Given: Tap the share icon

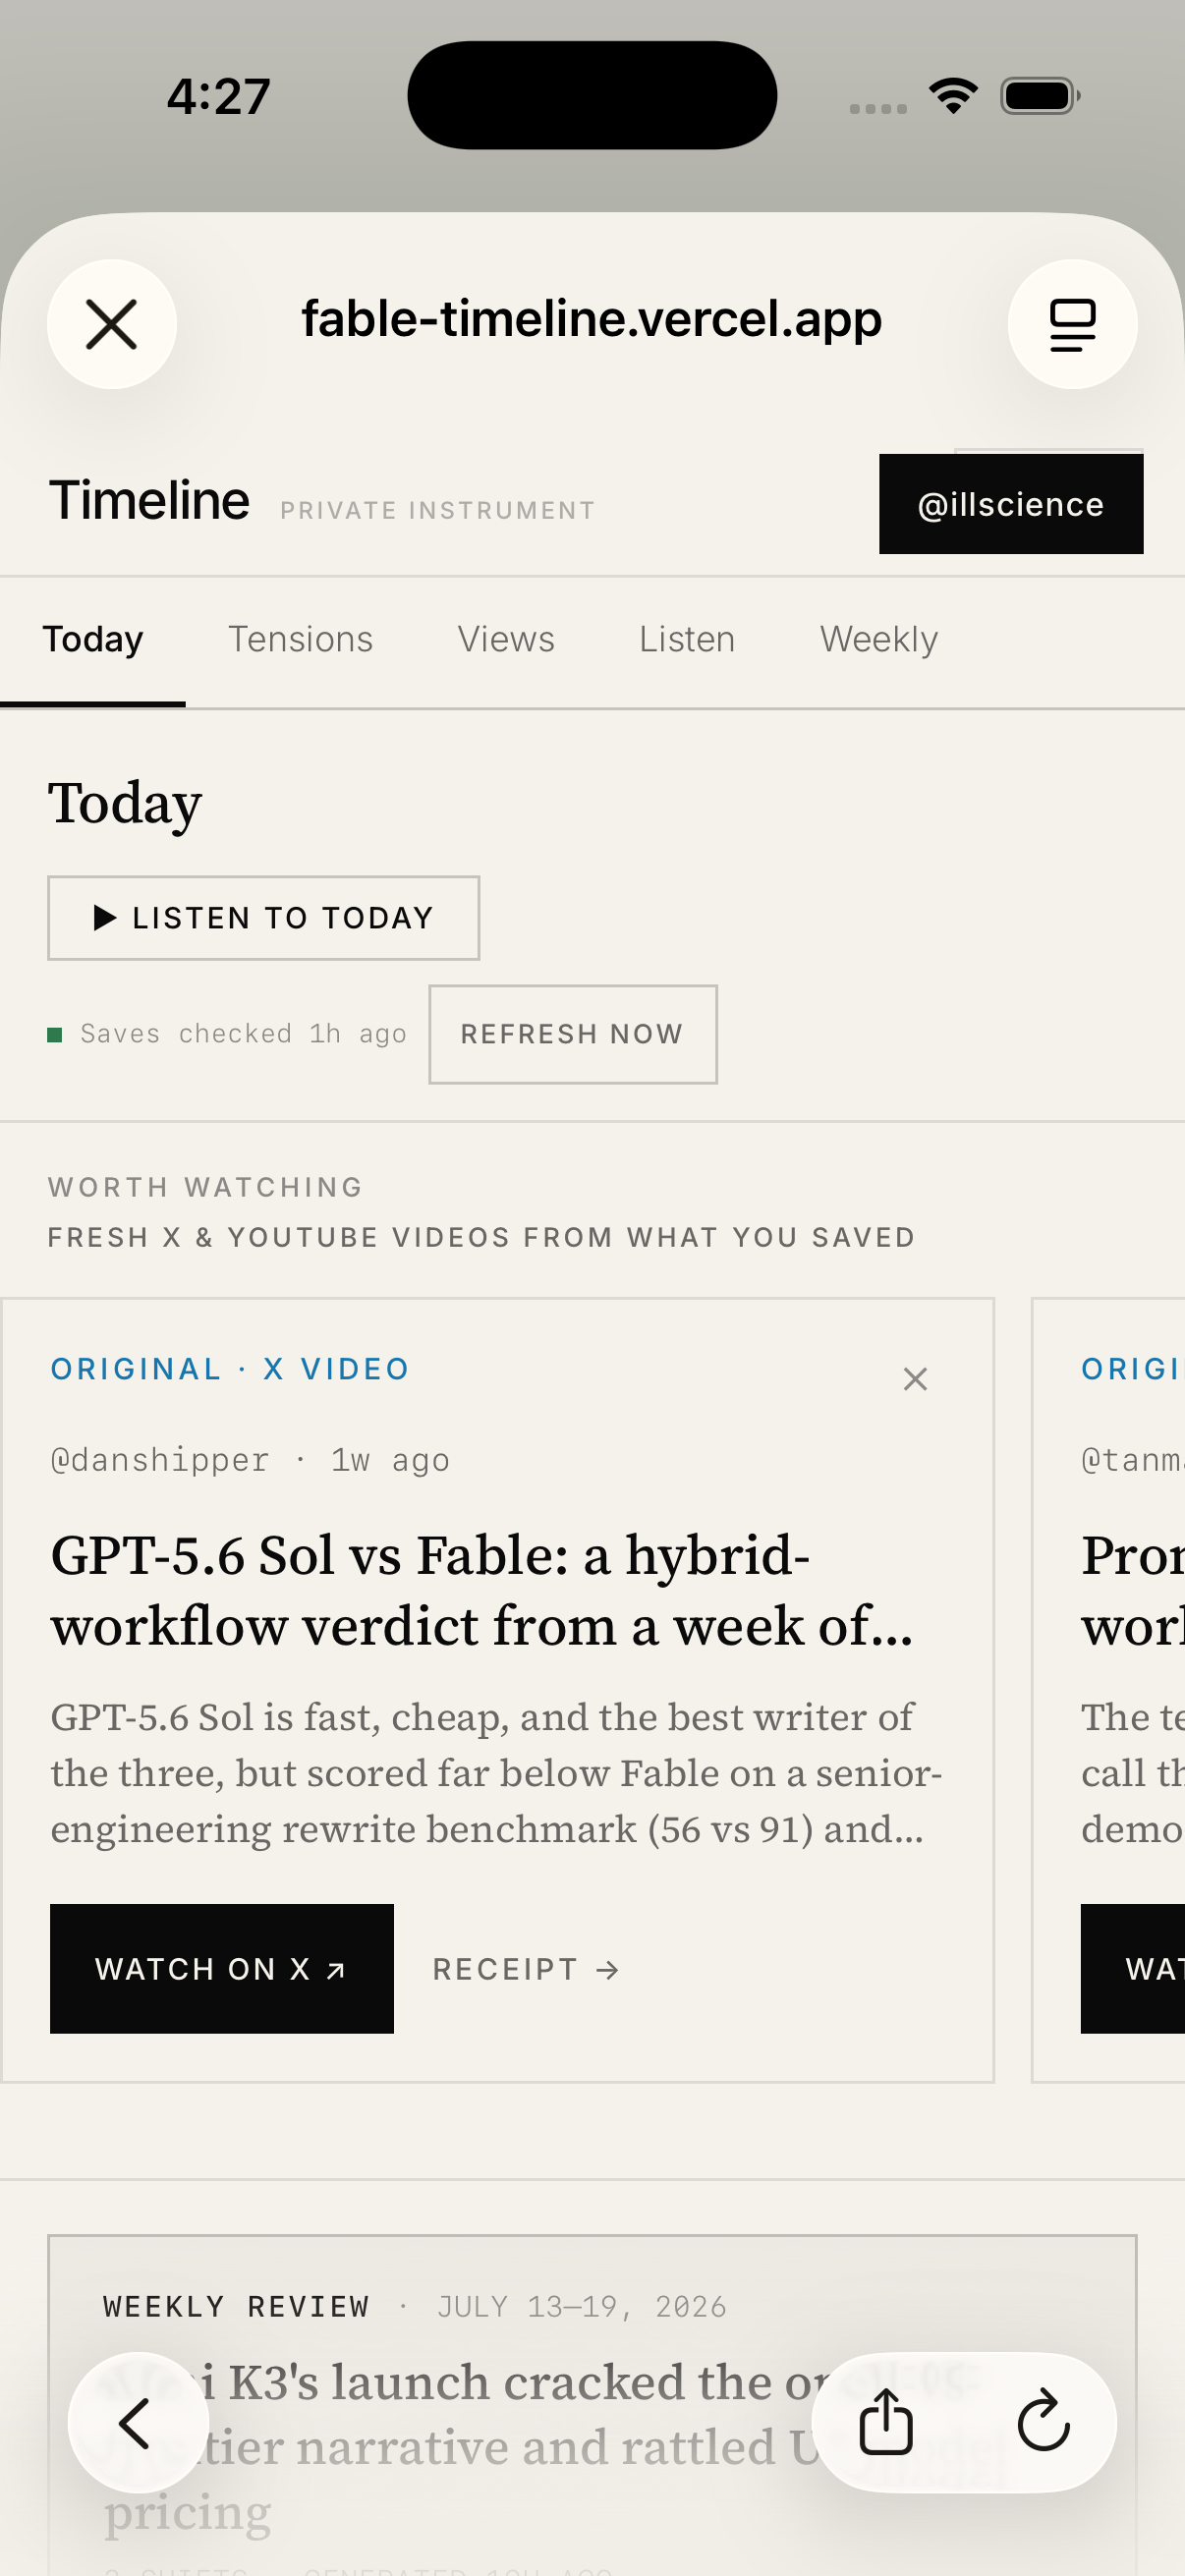Looking at the screenshot, I should pos(886,2422).
